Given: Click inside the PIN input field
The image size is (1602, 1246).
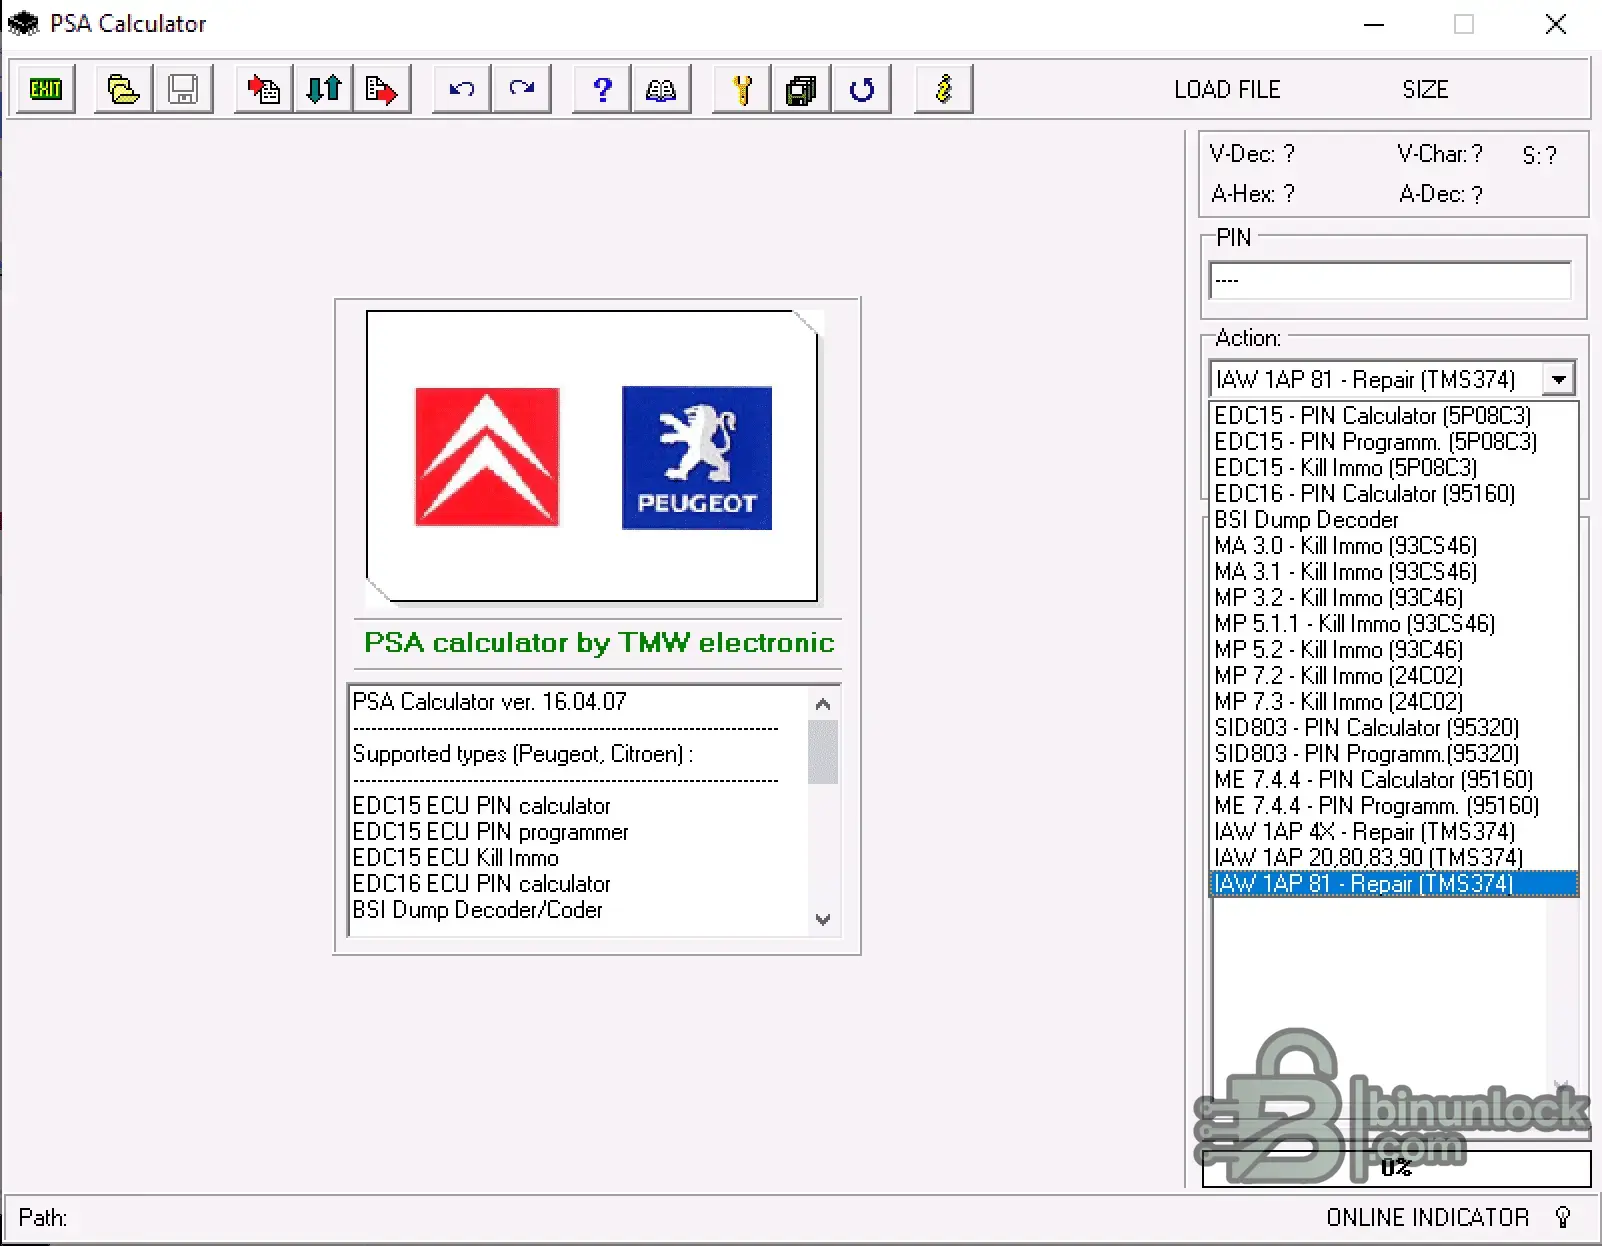Looking at the screenshot, I should tap(1390, 280).
